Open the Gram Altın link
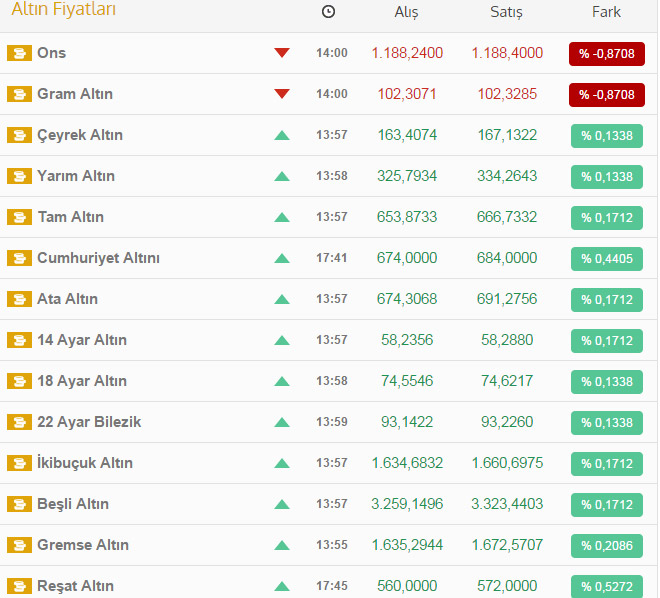Screen dimensions: 660x598 pos(75,94)
